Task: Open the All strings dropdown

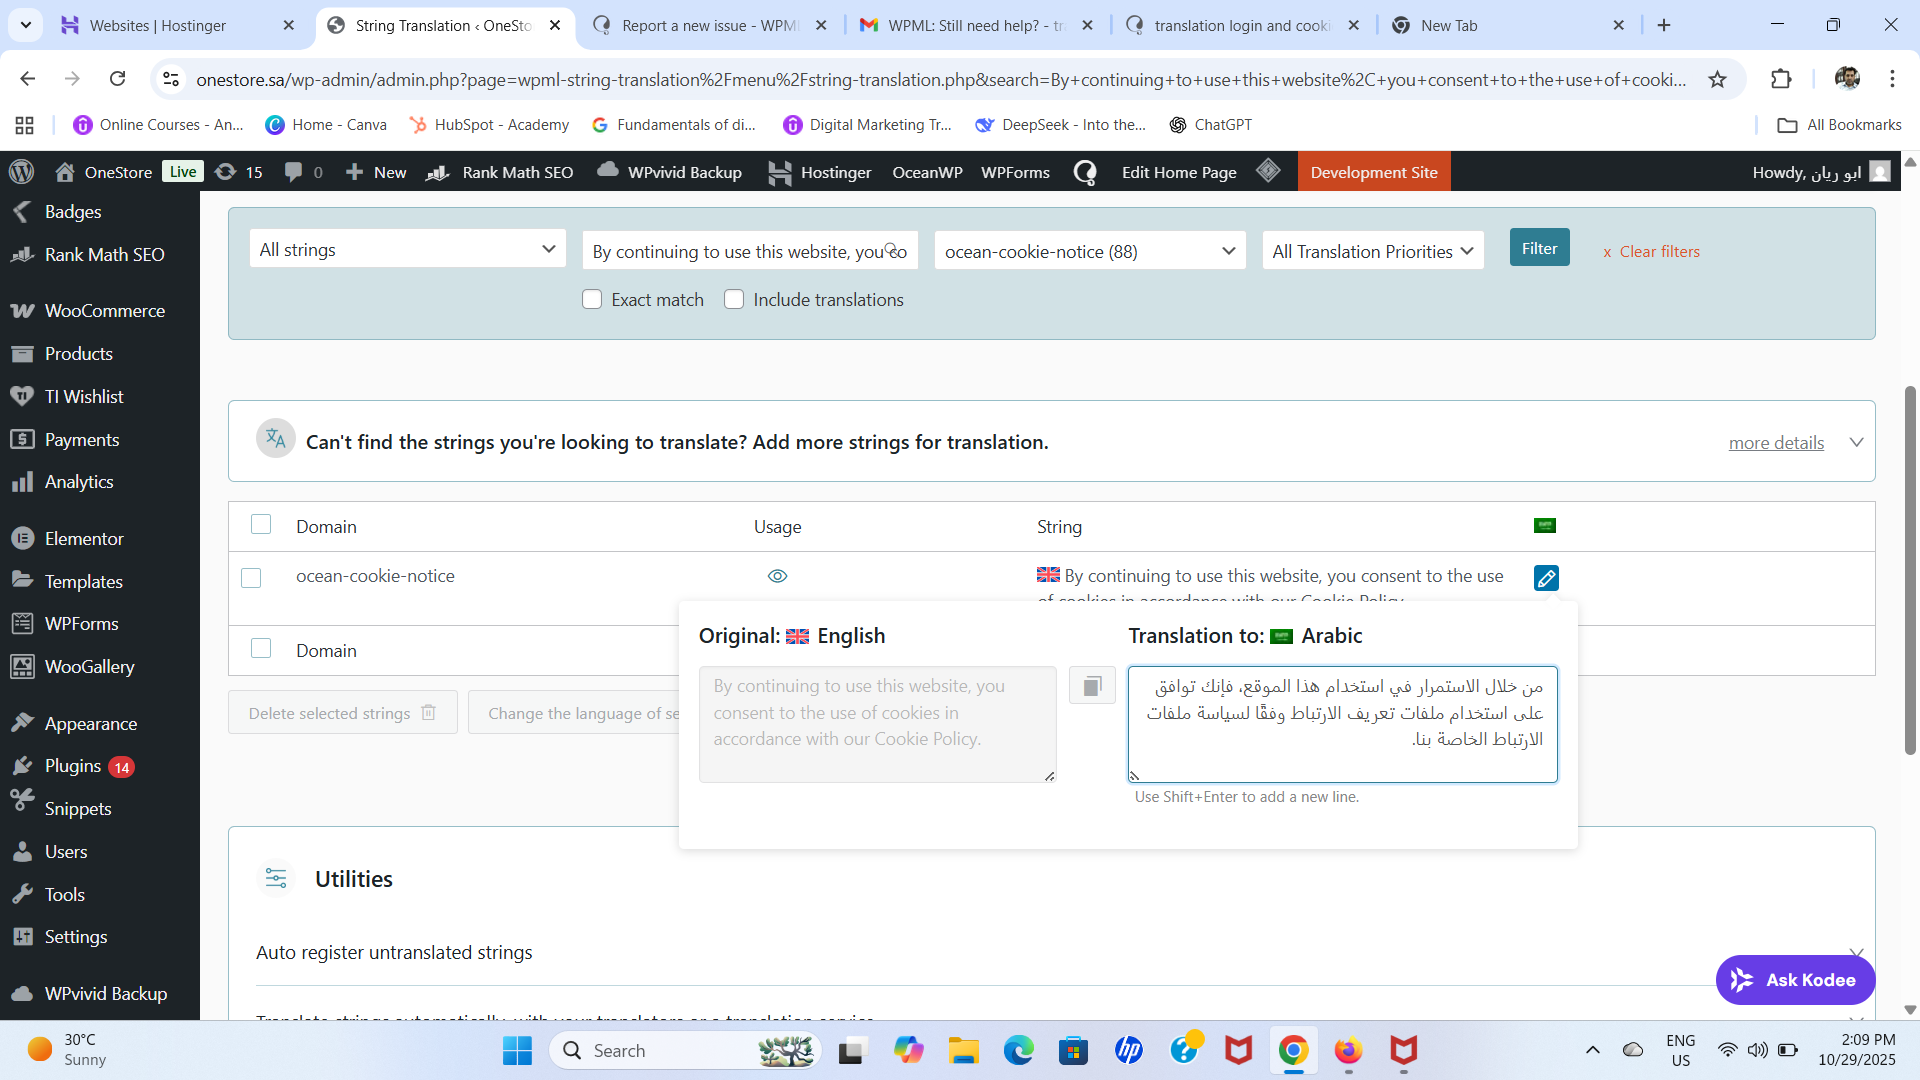Action: pyautogui.click(x=407, y=249)
